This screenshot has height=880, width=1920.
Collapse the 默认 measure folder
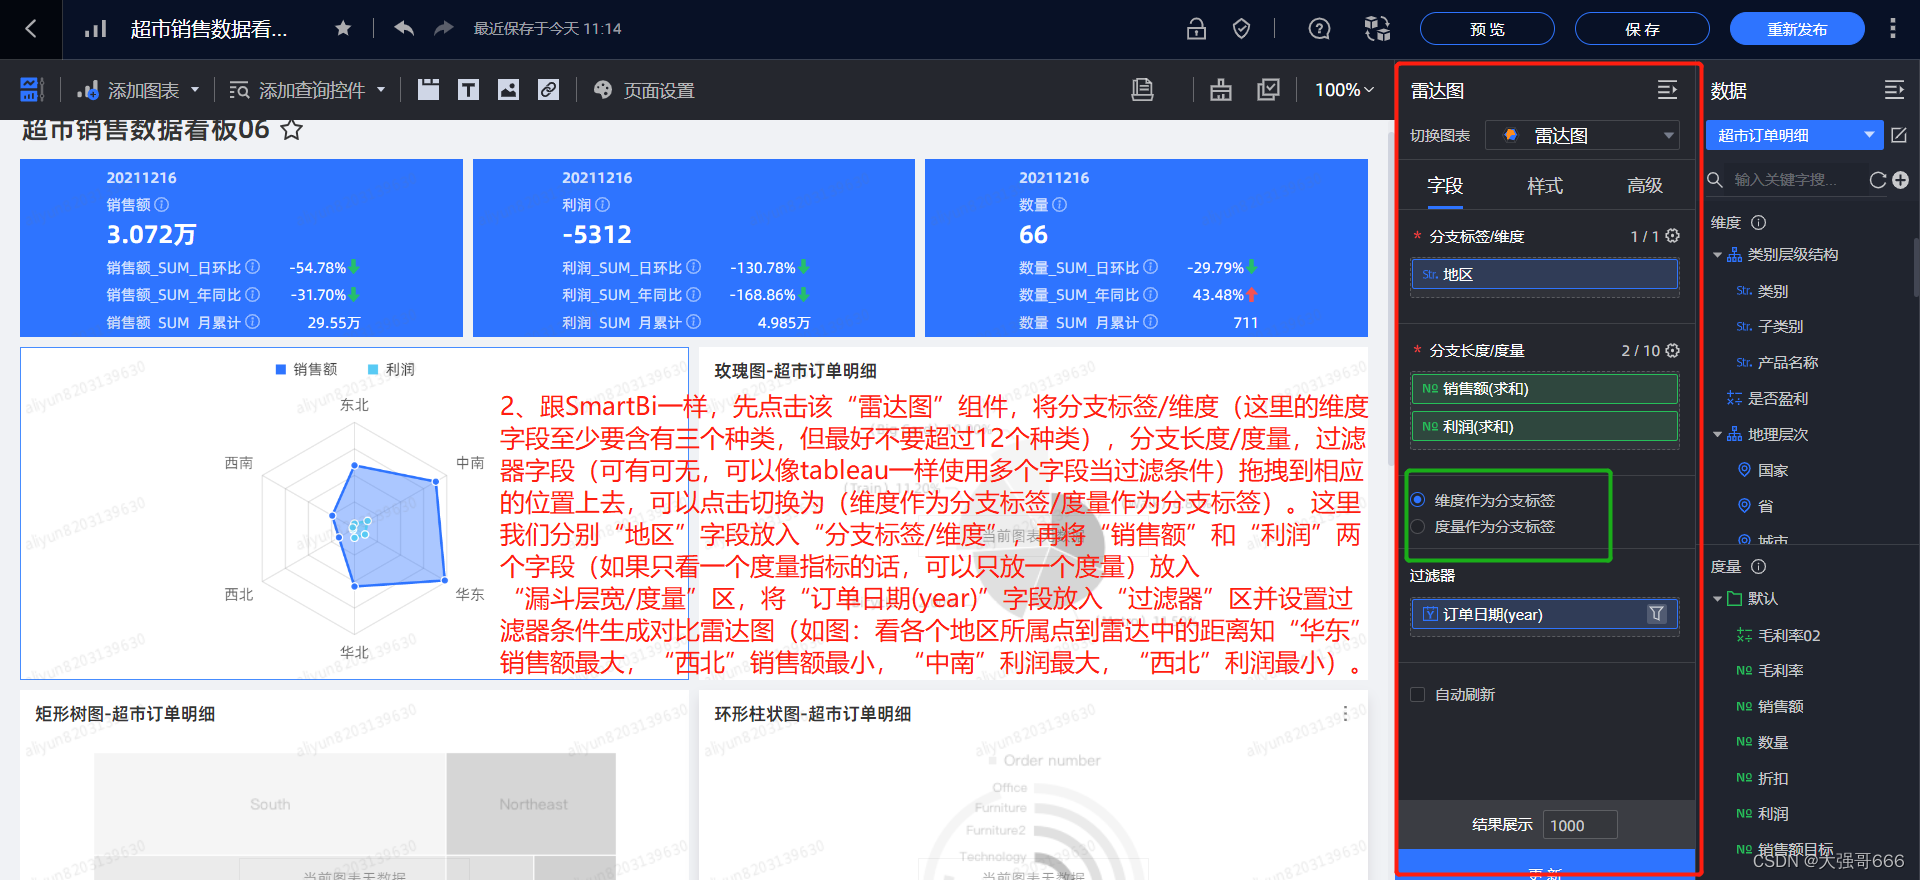pos(1717,599)
